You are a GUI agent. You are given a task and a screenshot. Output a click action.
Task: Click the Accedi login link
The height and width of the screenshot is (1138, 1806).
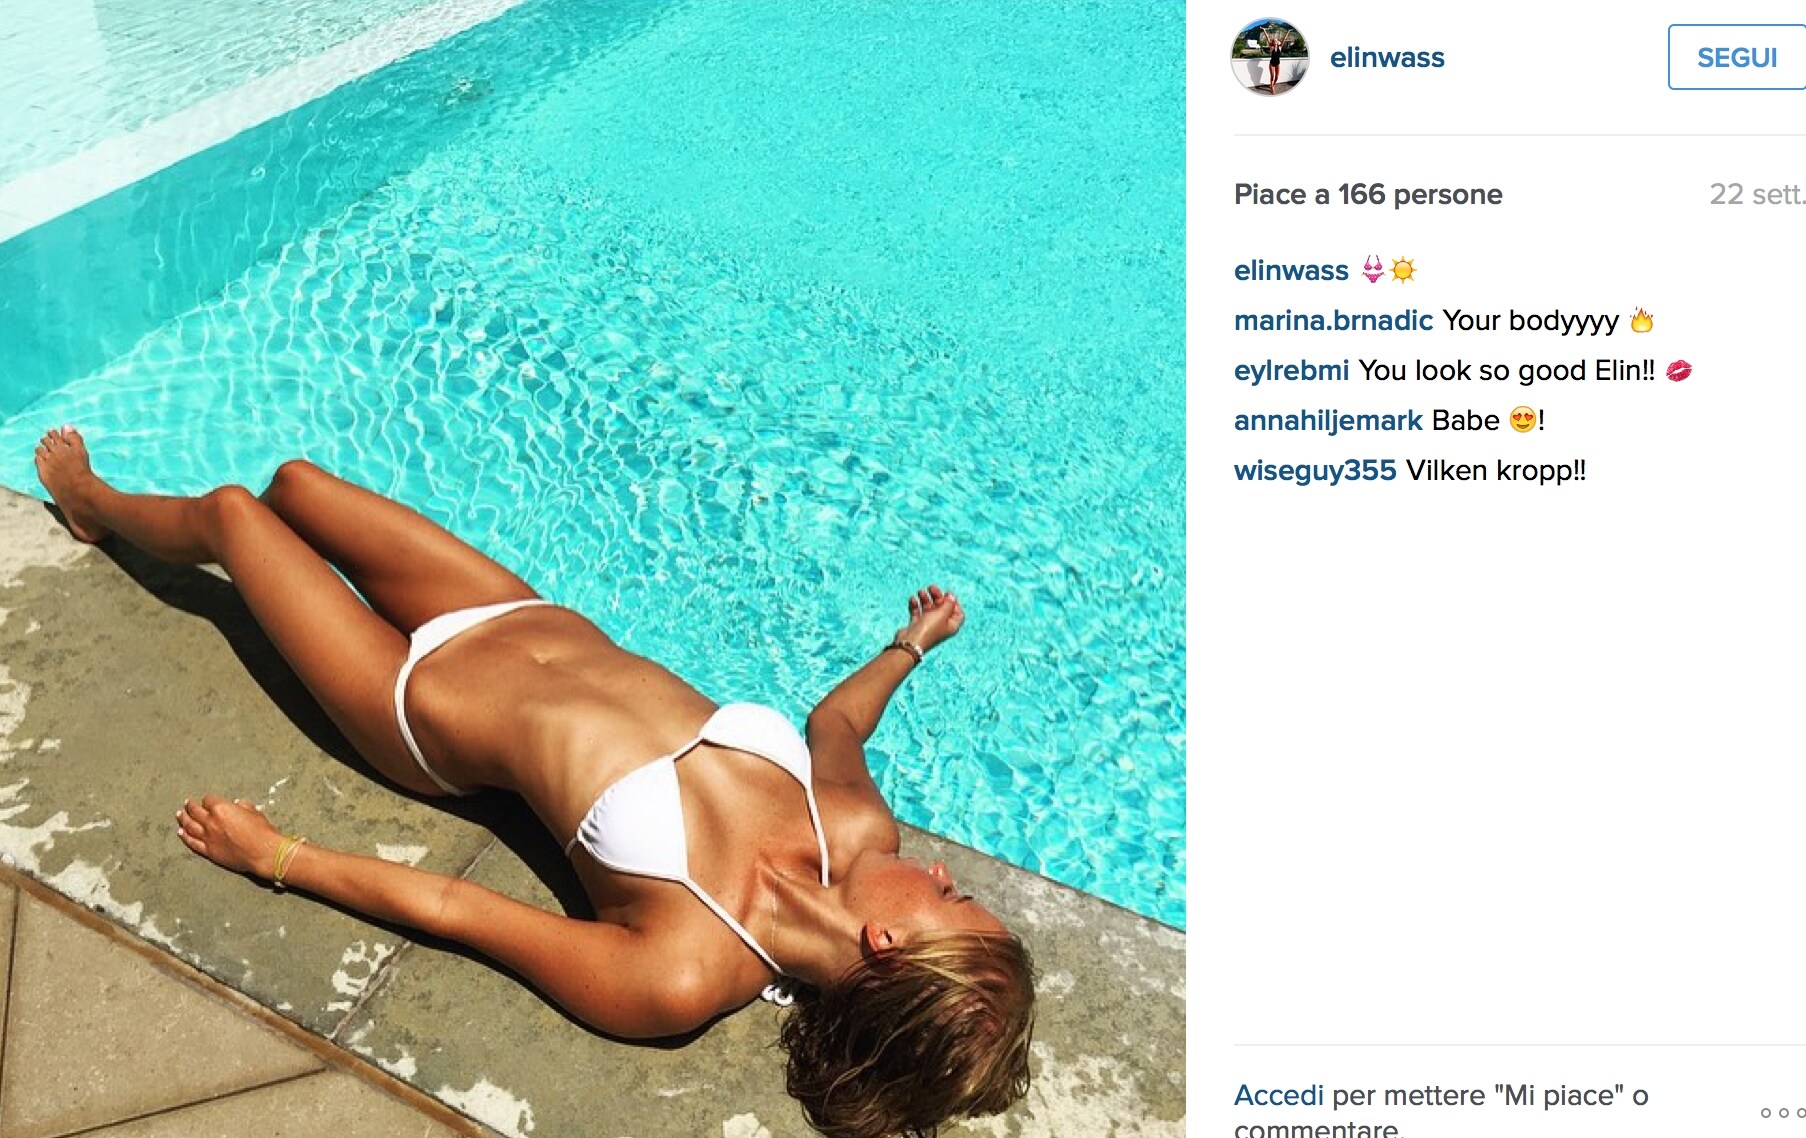(1278, 1095)
